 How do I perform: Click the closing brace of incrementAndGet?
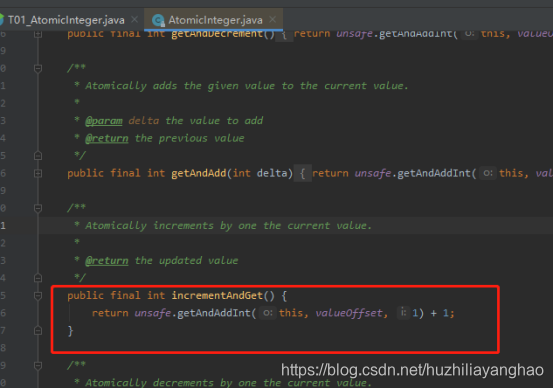point(70,331)
